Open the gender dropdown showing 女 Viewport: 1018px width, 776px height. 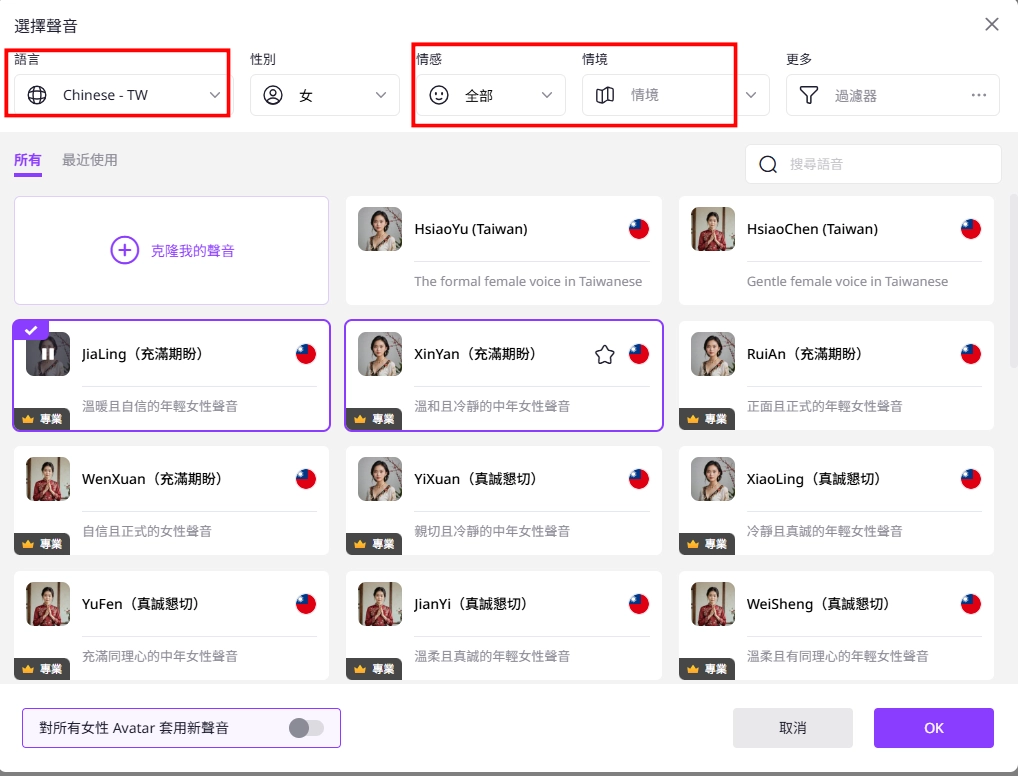[380, 95]
